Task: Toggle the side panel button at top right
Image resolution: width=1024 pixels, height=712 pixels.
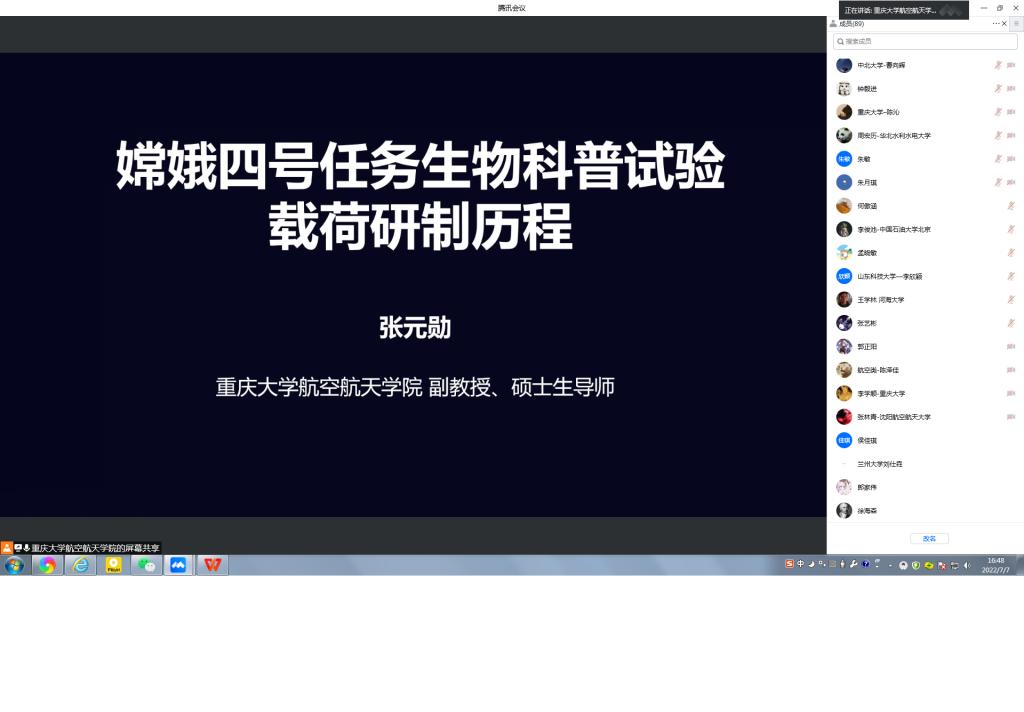Action: pyautogui.click(x=1016, y=23)
